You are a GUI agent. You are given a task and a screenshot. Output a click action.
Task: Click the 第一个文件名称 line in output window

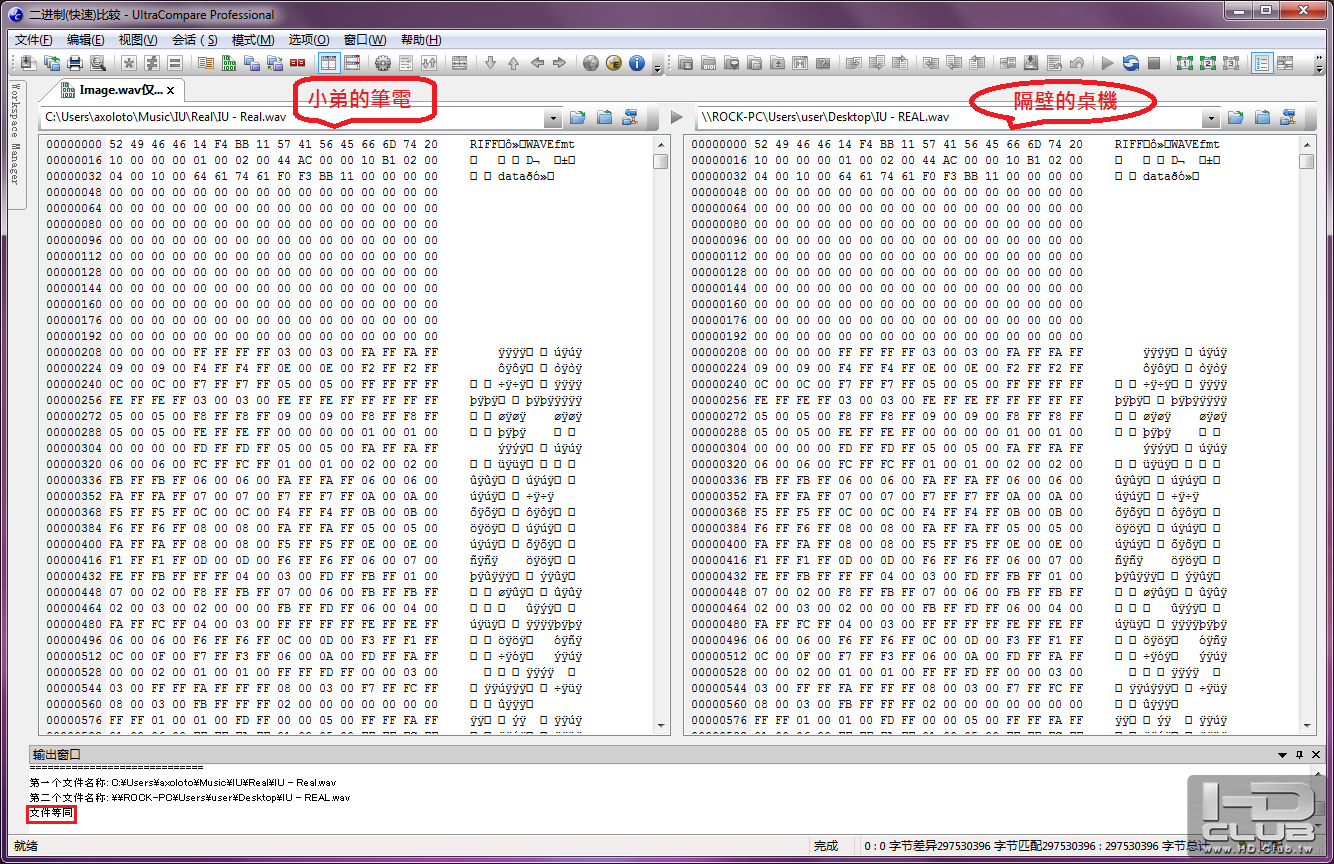pyautogui.click(x=183, y=782)
